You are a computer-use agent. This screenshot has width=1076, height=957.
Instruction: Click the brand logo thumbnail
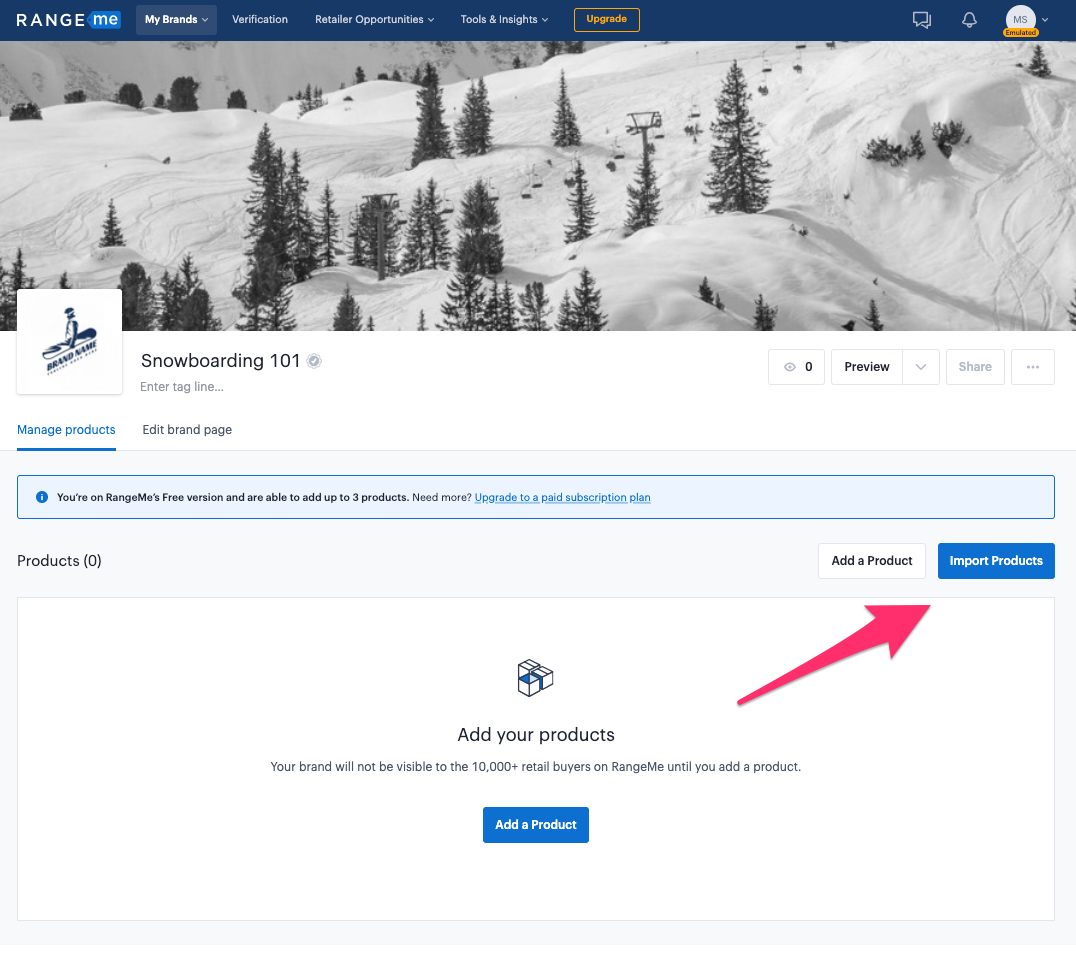(70, 342)
